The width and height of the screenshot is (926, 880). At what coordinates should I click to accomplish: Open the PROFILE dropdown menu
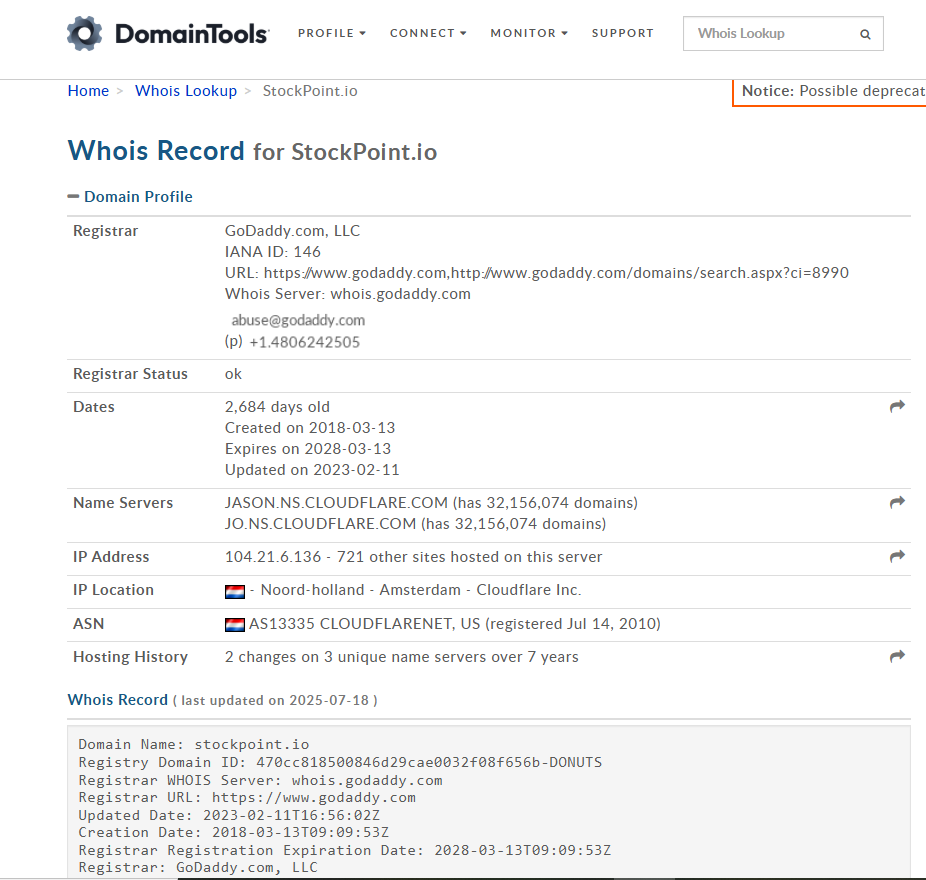(x=331, y=33)
